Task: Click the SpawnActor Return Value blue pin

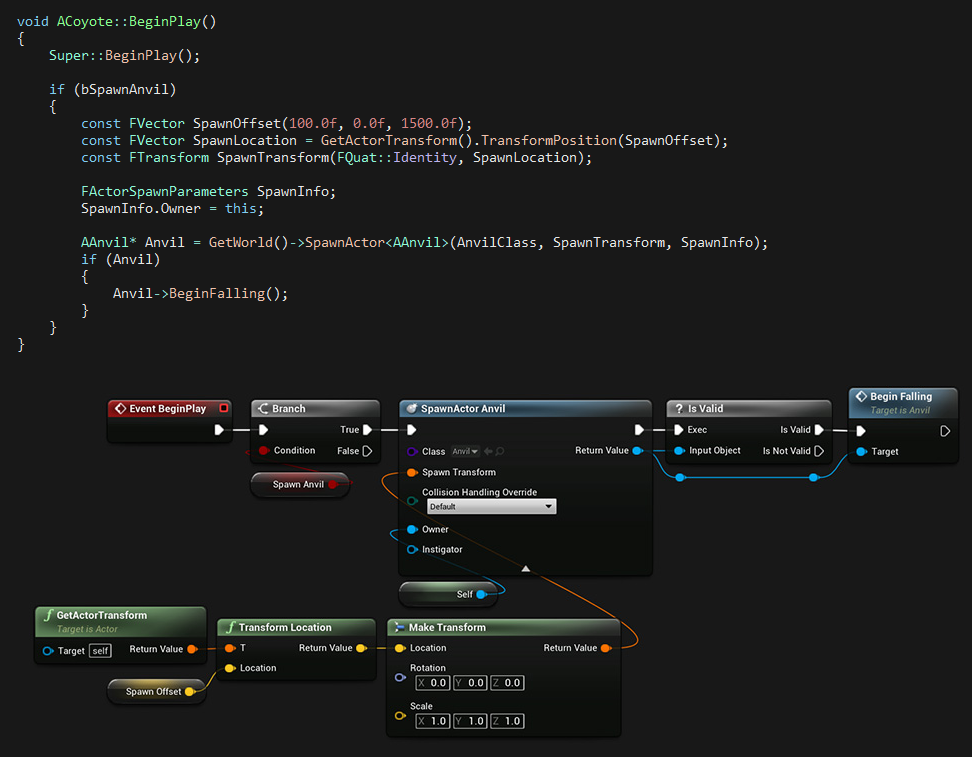Action: coord(637,451)
